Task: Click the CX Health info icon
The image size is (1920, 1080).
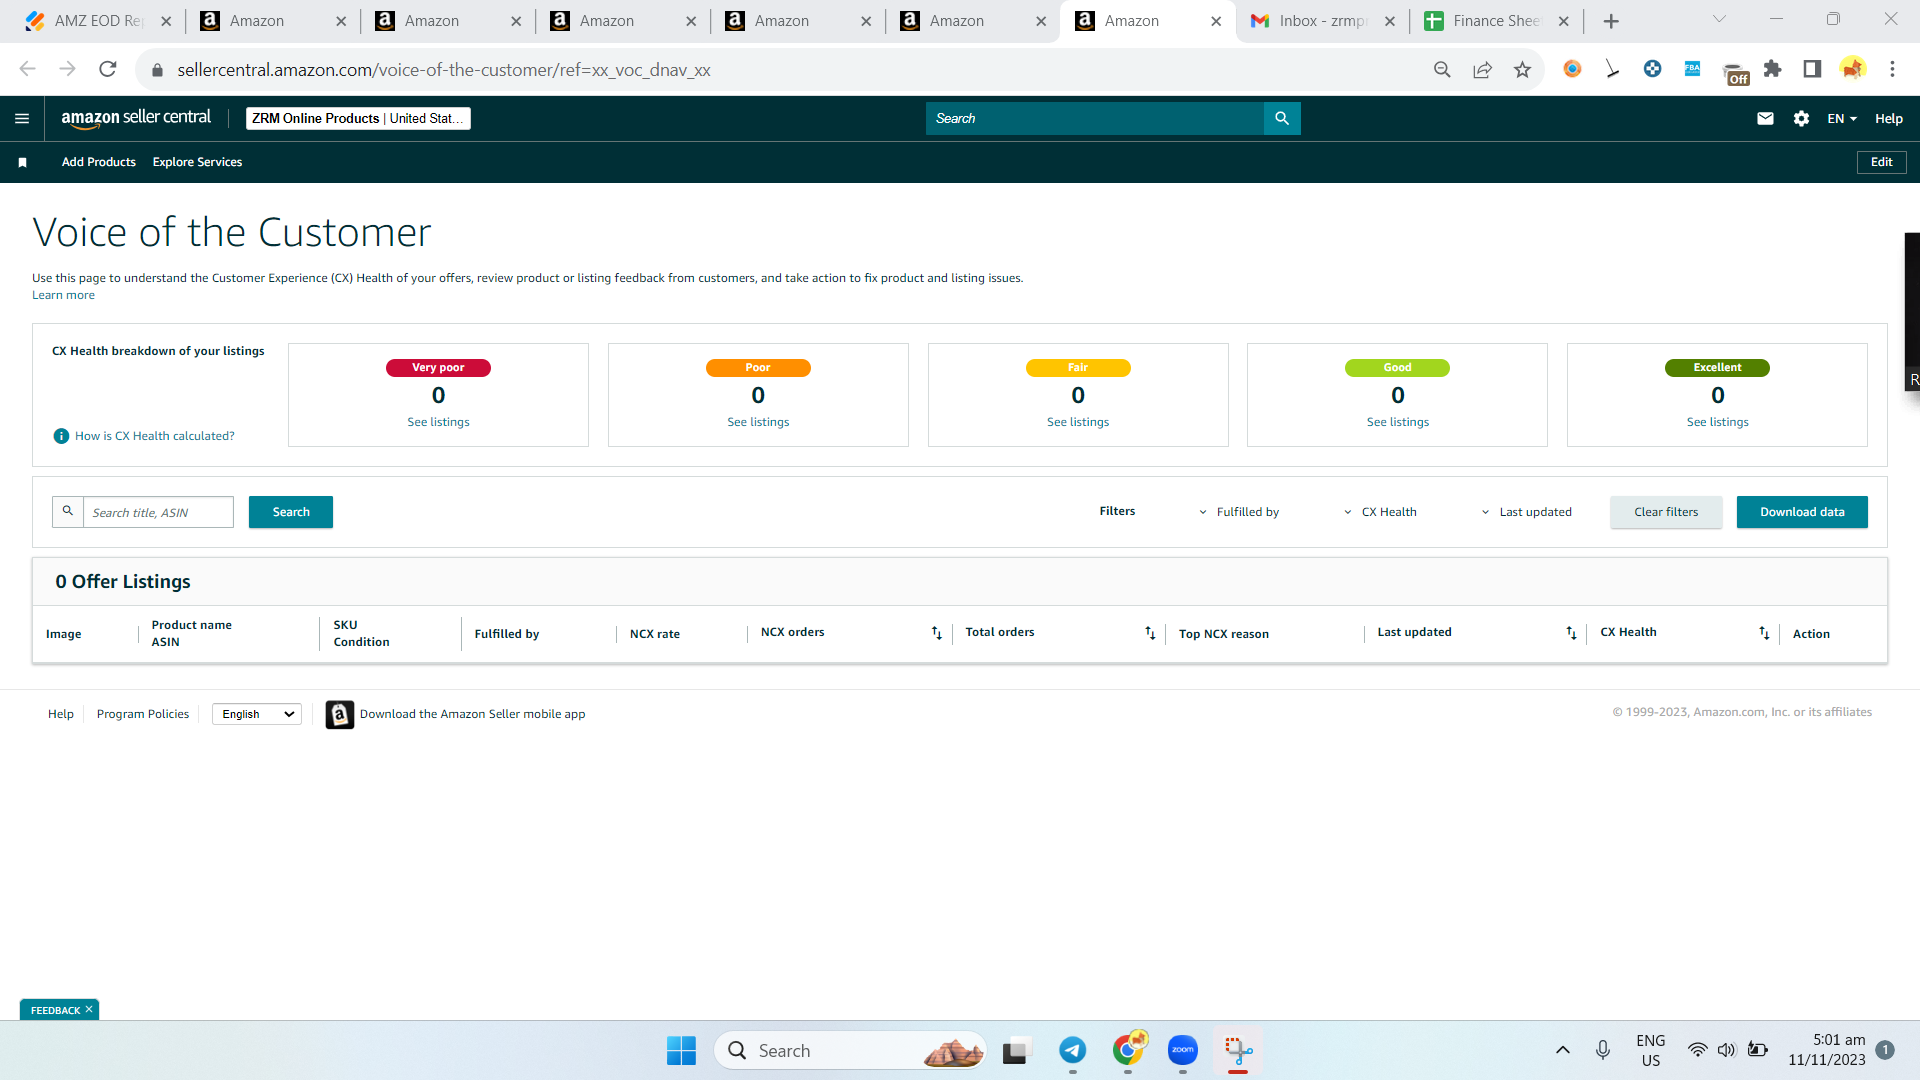Action: (61, 436)
